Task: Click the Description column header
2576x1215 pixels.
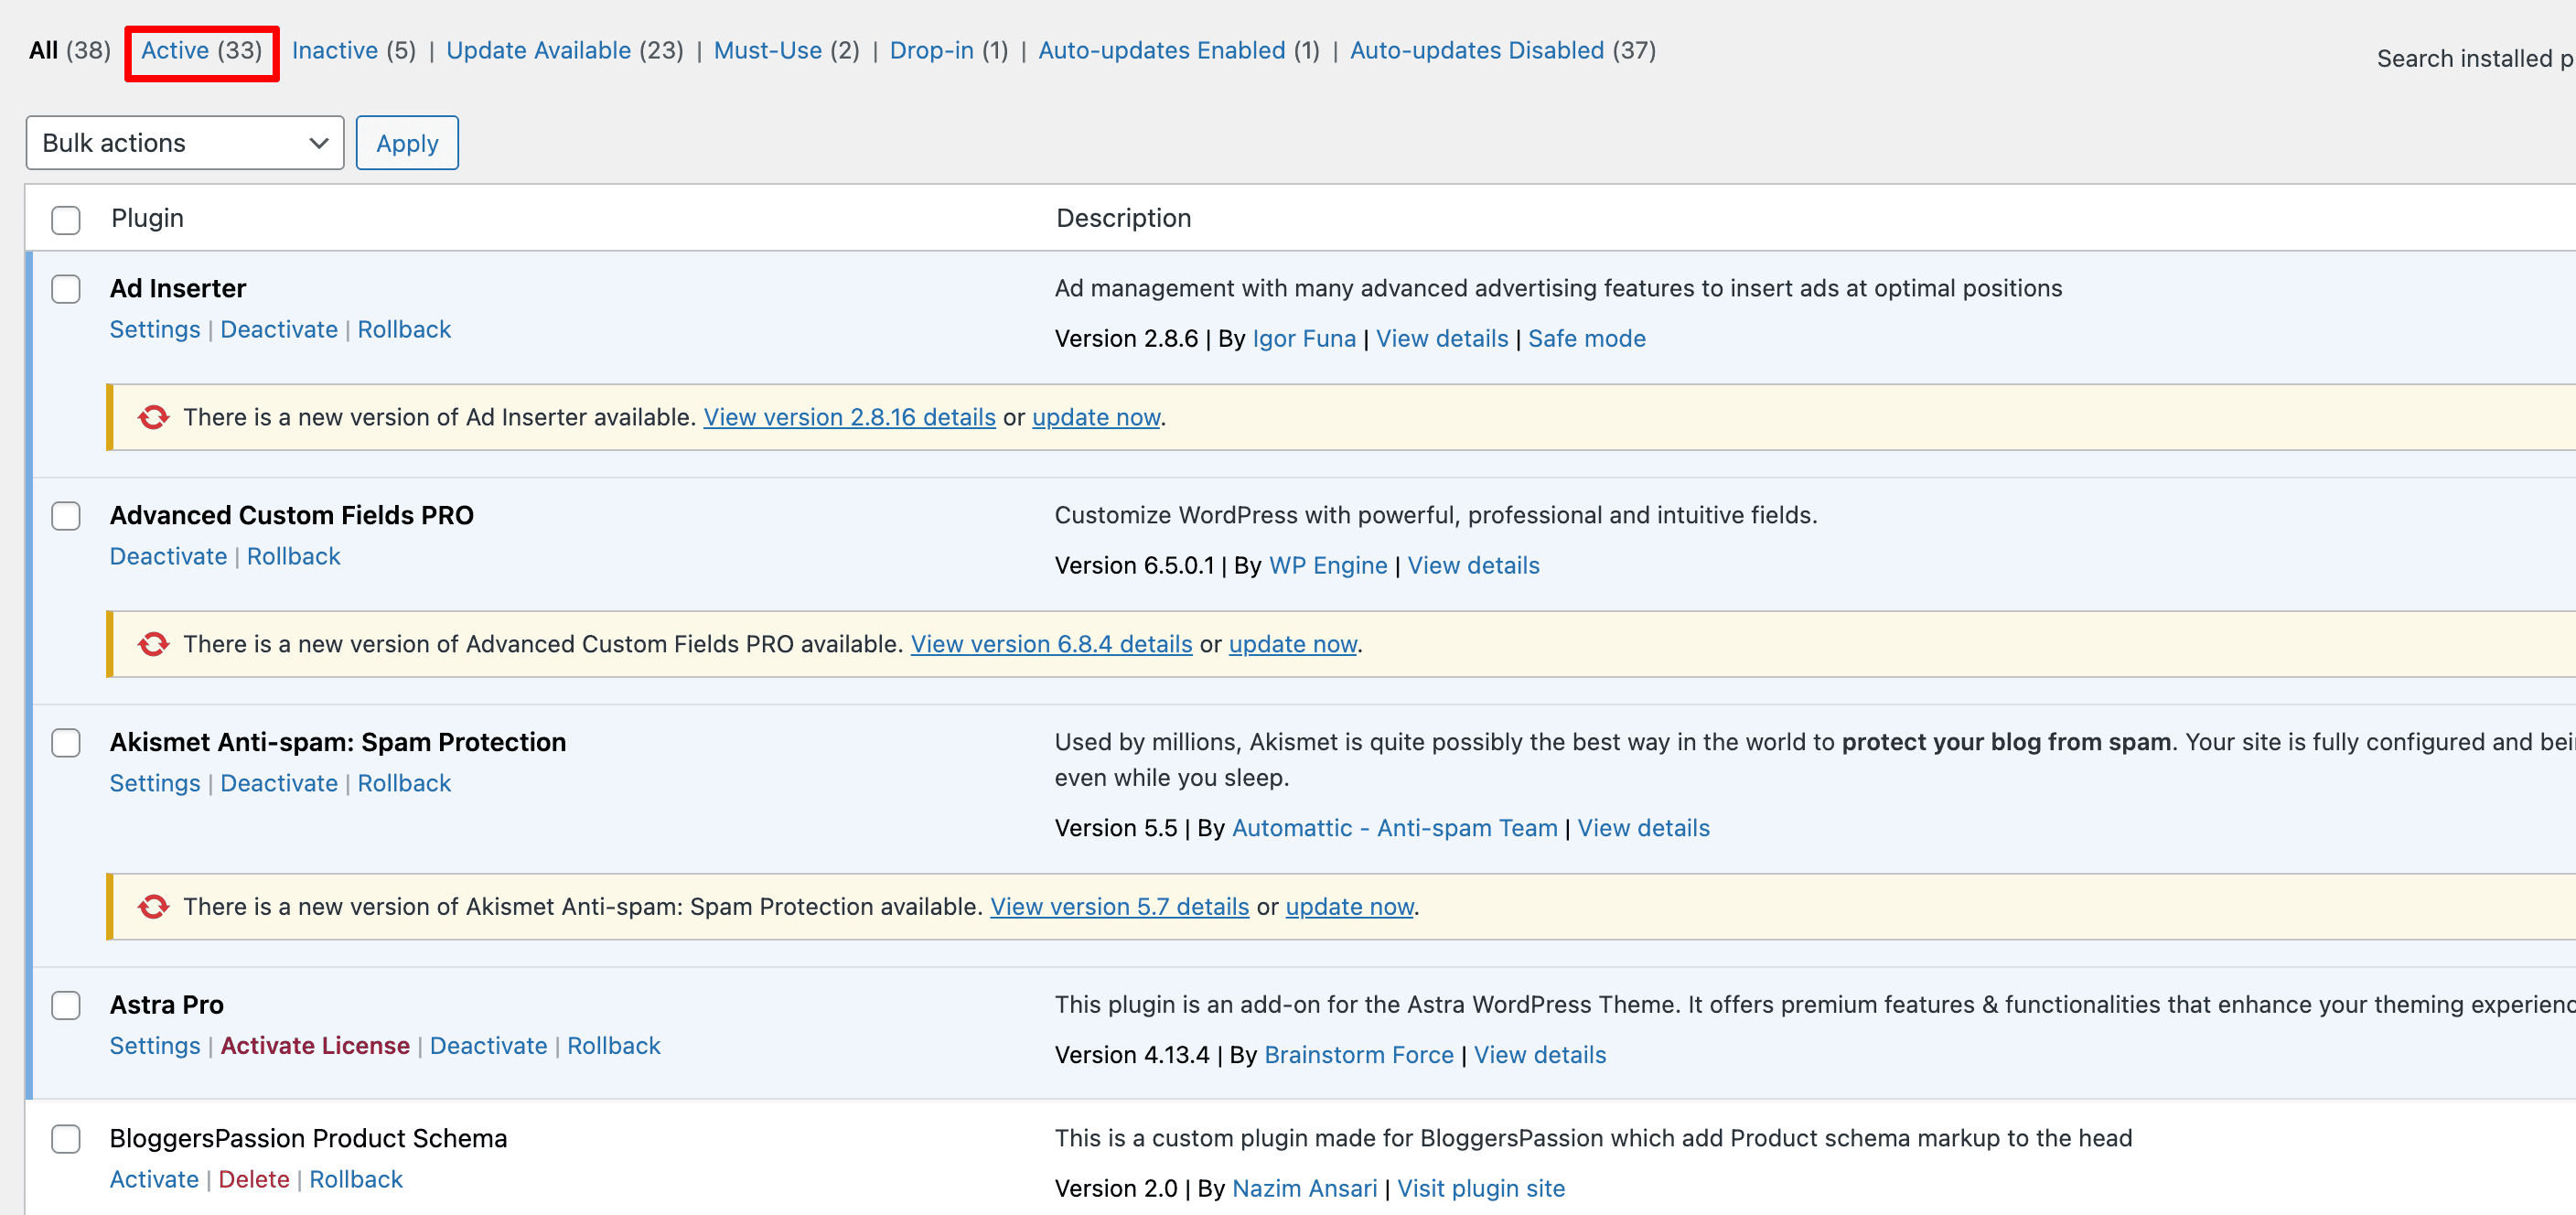Action: click(1123, 218)
